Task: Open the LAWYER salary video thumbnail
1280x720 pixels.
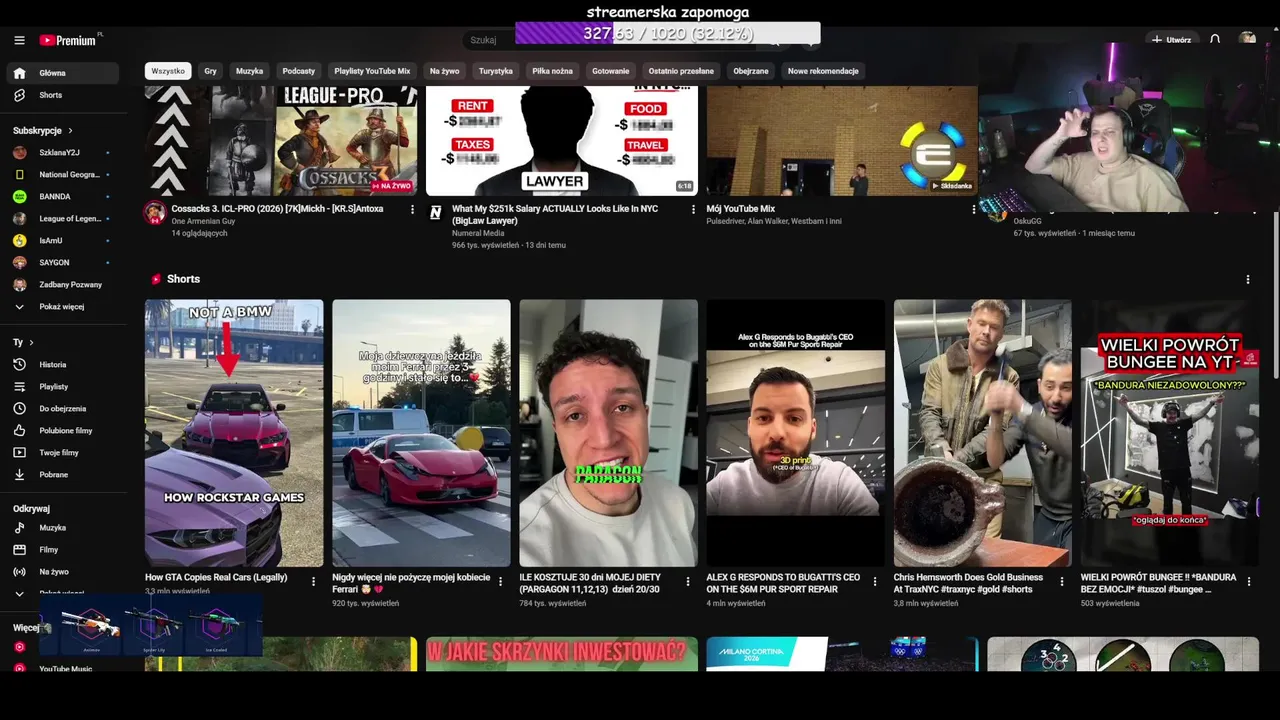Action: tap(562, 141)
